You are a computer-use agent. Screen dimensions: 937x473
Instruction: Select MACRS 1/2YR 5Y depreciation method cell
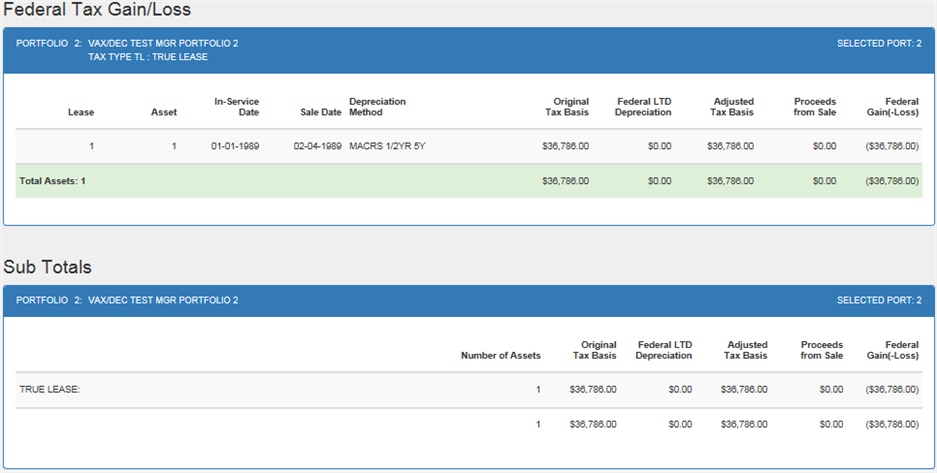tap(387, 146)
